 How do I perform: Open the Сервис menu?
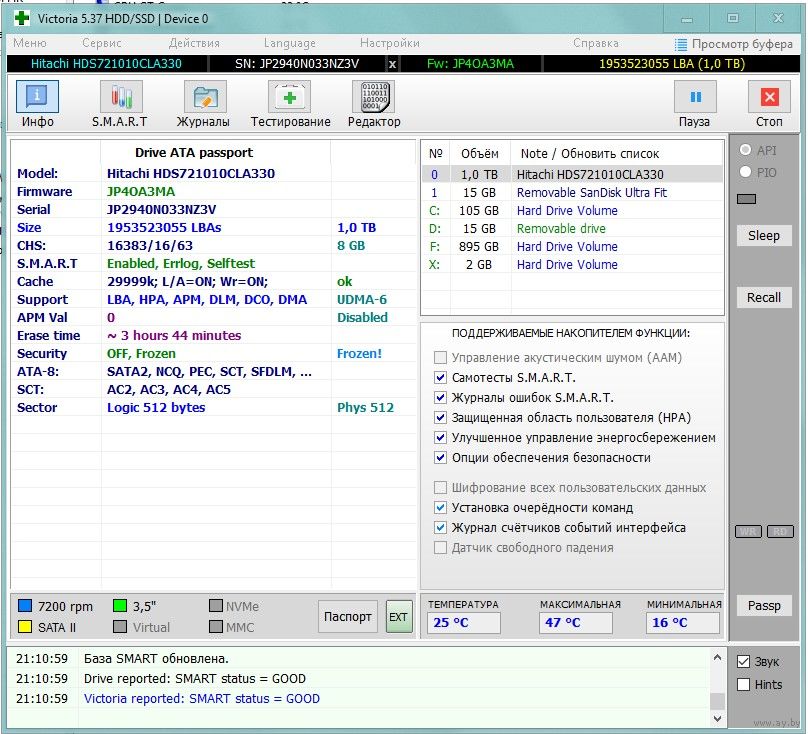(x=102, y=43)
